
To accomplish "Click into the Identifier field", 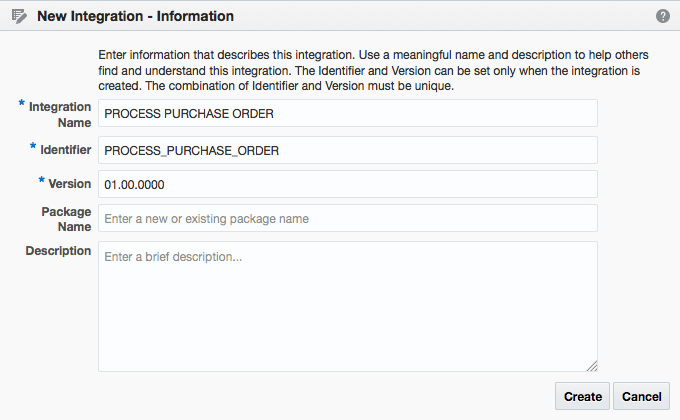I will pos(348,150).
